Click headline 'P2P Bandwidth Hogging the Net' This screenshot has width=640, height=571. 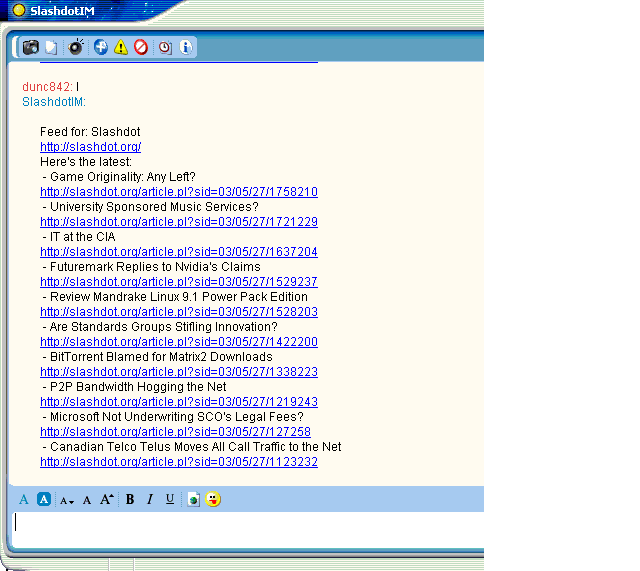coord(138,387)
